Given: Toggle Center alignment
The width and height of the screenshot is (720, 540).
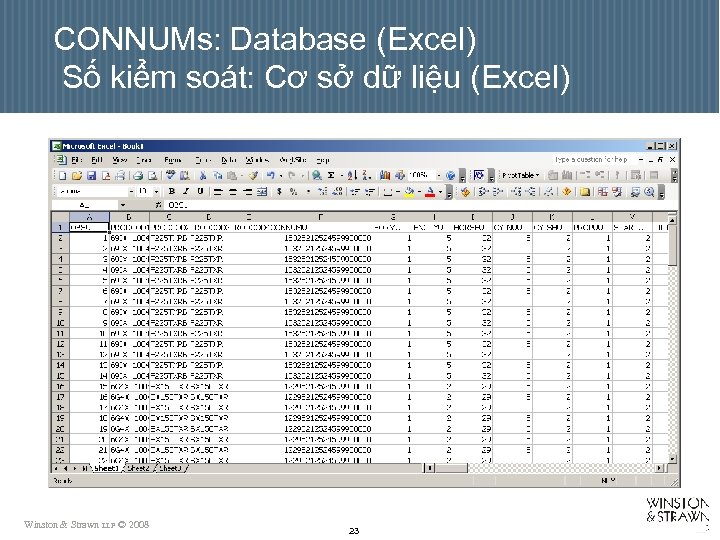Looking at the screenshot, I should pos(233,192).
